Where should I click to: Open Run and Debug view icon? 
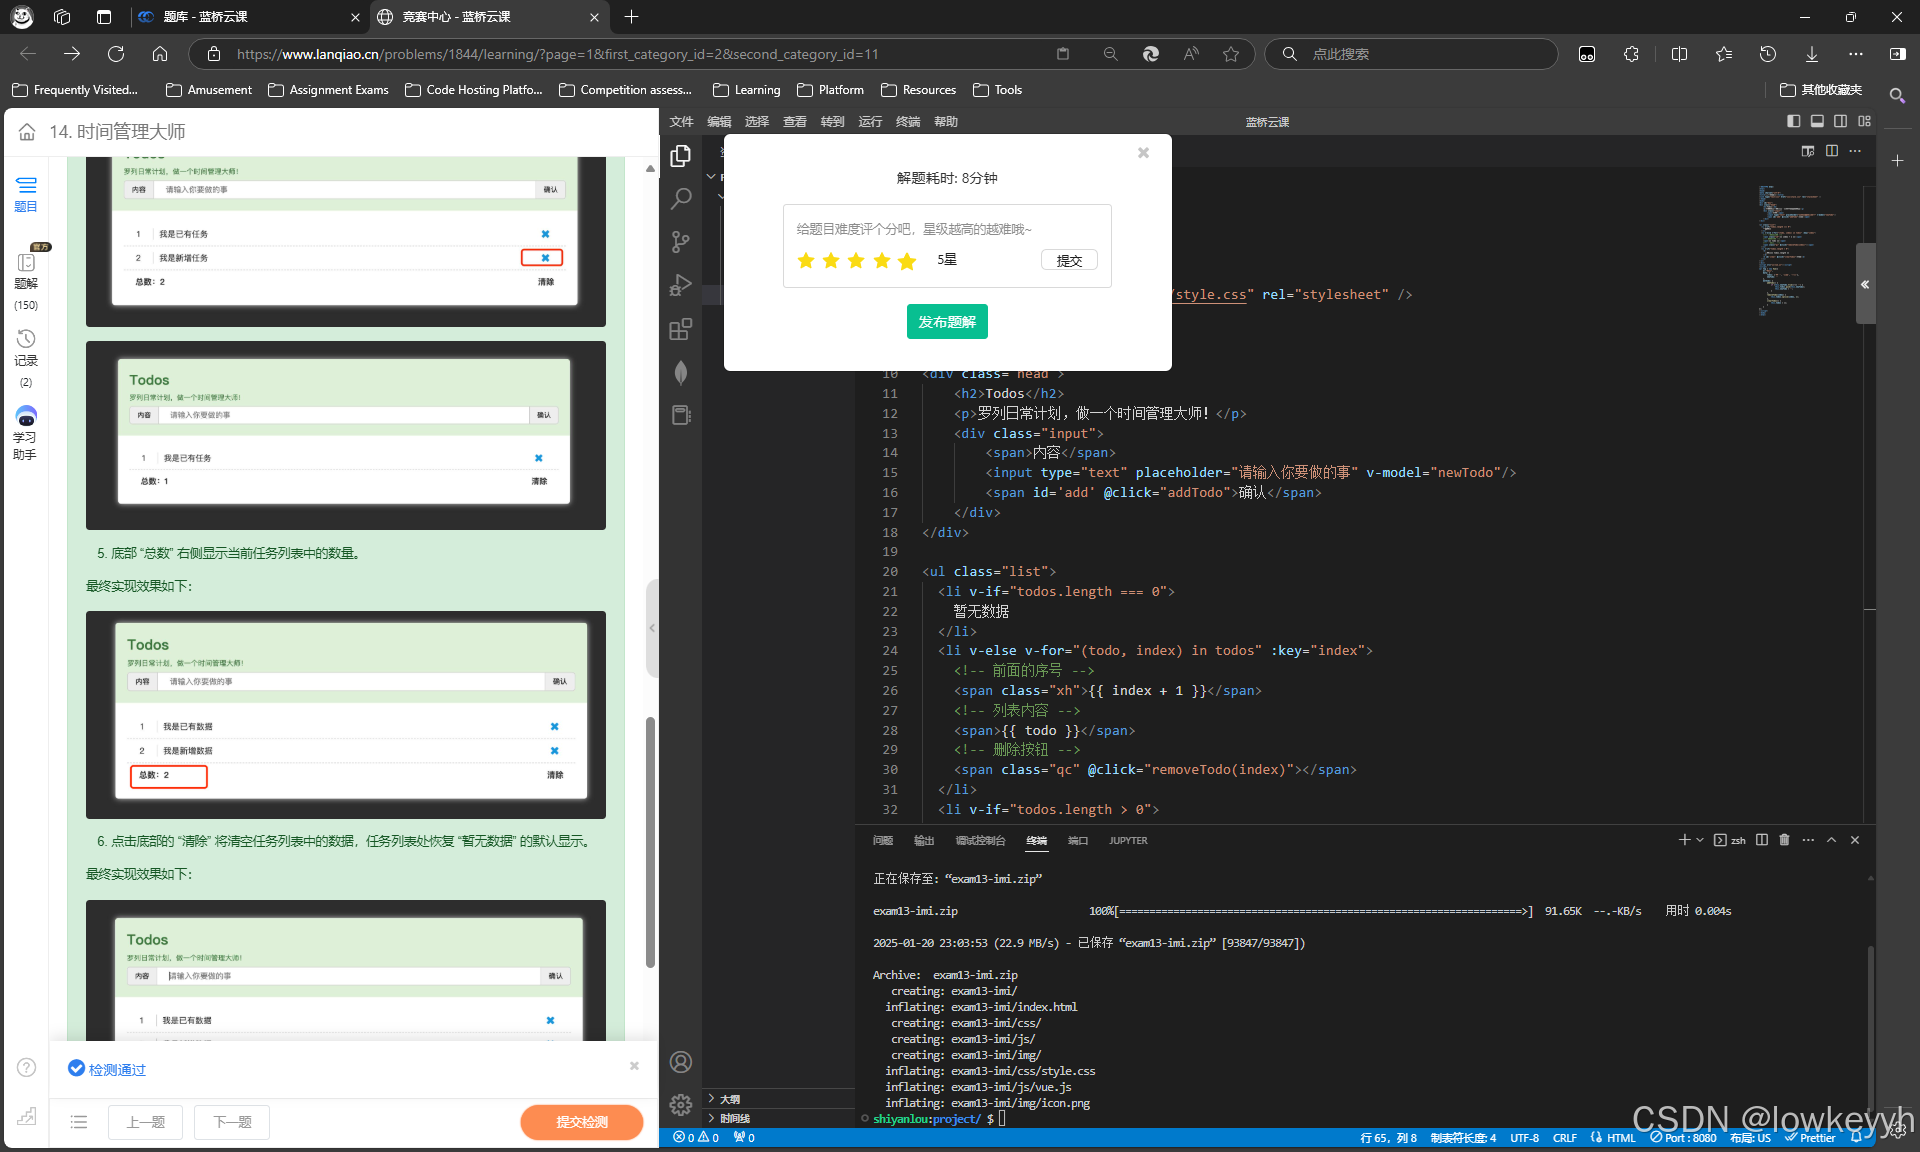tap(681, 286)
